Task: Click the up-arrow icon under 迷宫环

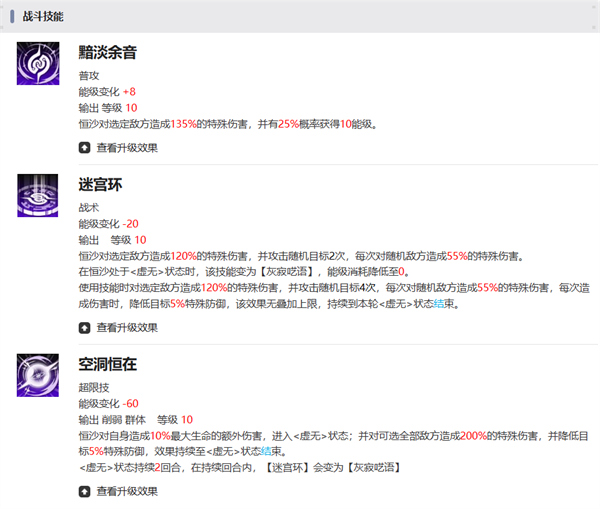Action: [84, 327]
